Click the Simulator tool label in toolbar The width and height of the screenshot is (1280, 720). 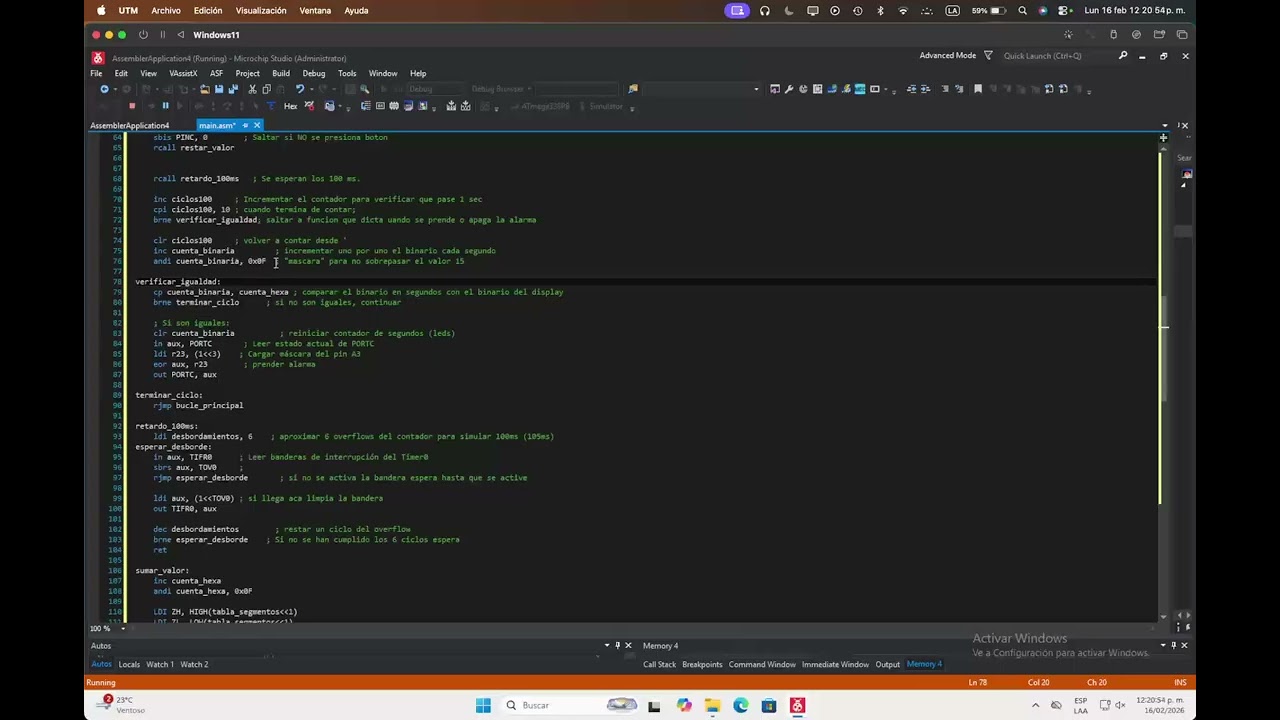coord(606,106)
